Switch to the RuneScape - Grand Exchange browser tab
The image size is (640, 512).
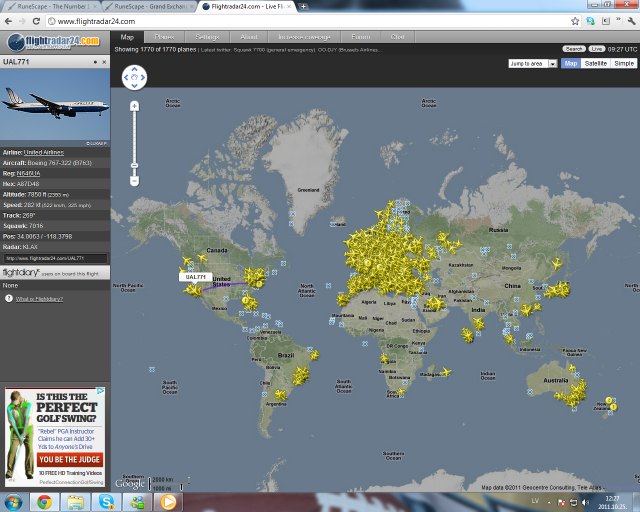pyautogui.click(x=149, y=7)
